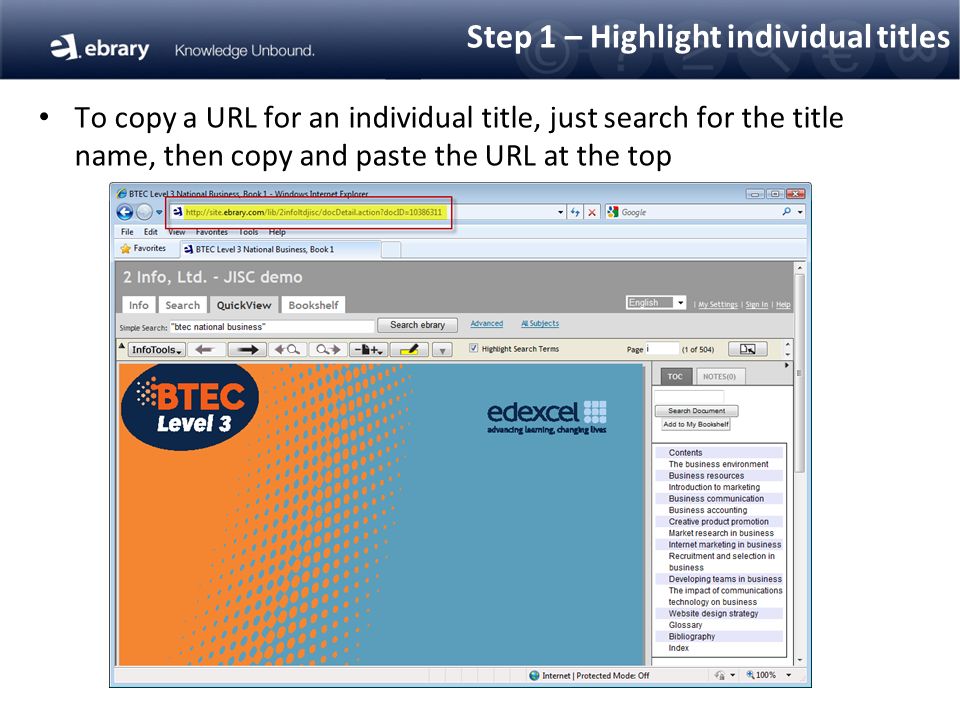The width and height of the screenshot is (960, 720).
Task: Open the search provider dropdown arrow
Action: pos(800,212)
